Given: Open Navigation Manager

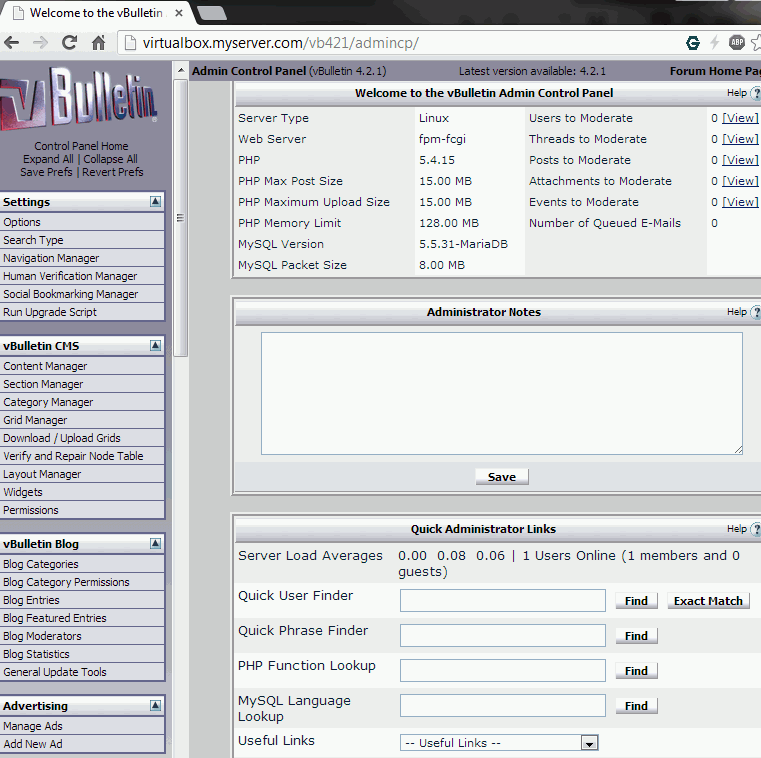Looking at the screenshot, I should click(x=82, y=258).
